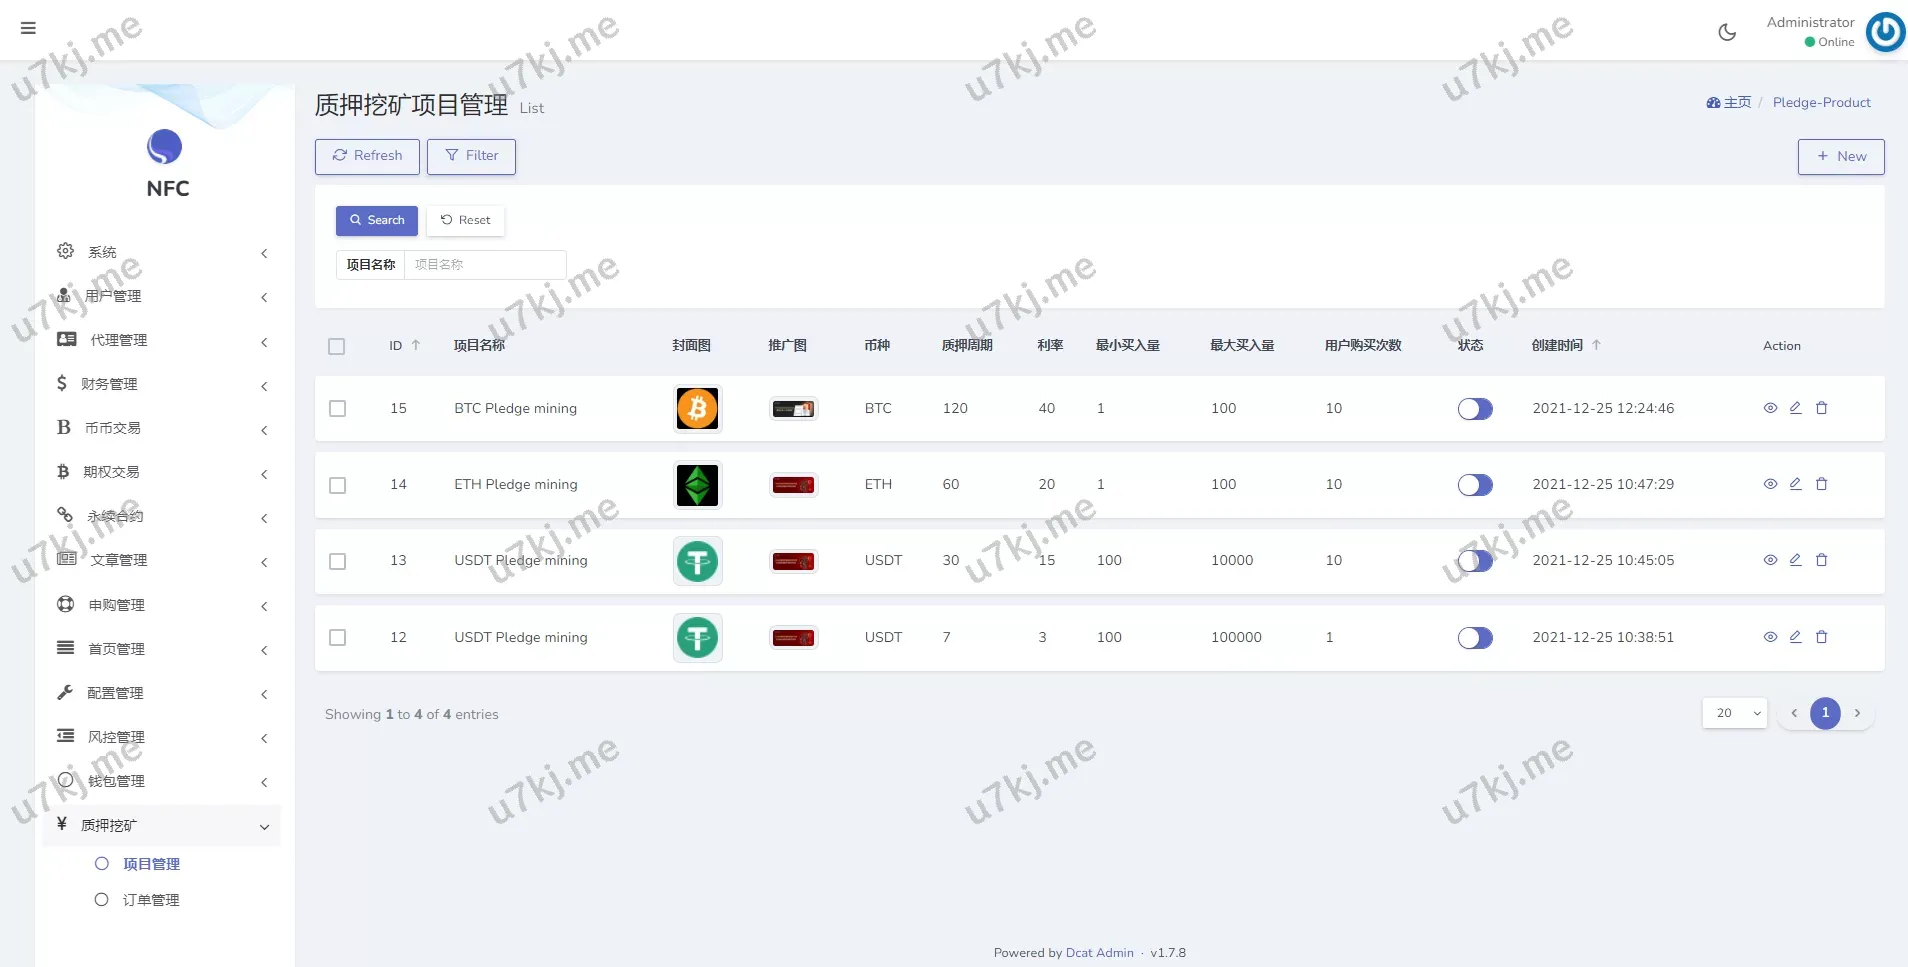Toggle dark mode with the moon icon
The image size is (1908, 967).
click(1727, 31)
